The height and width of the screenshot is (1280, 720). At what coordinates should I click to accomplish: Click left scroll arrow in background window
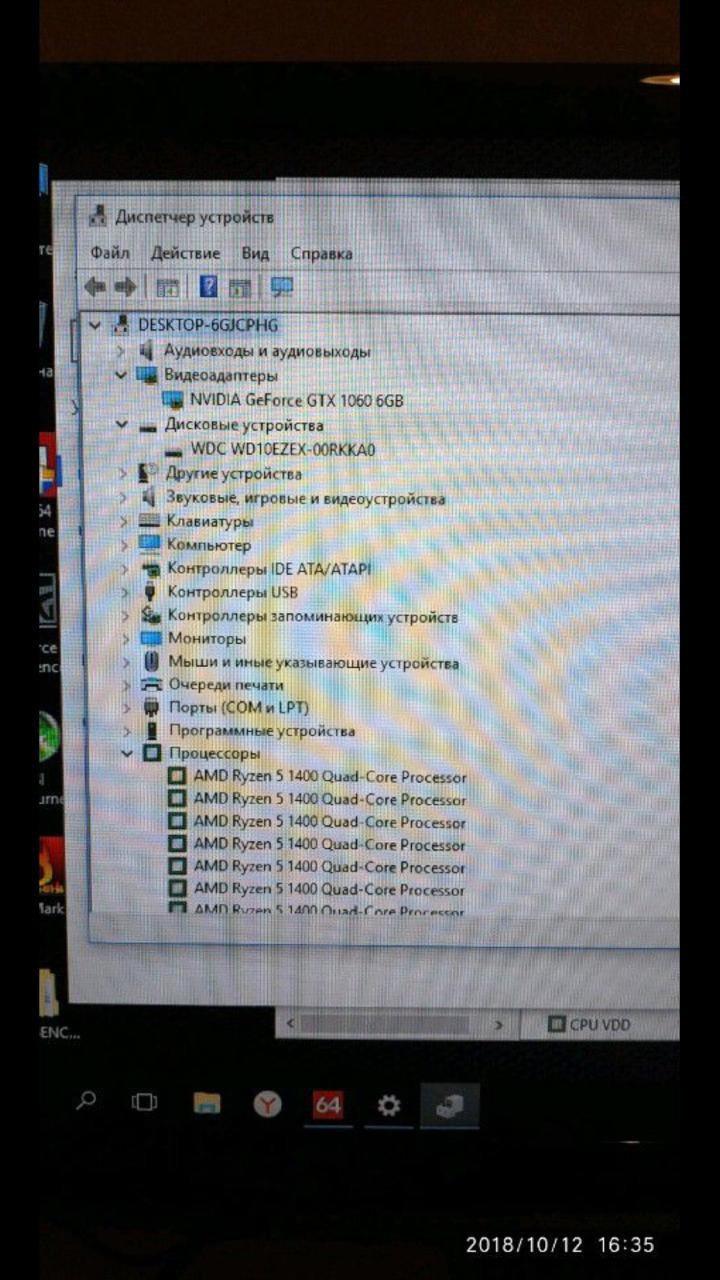pyautogui.click(x=290, y=1025)
